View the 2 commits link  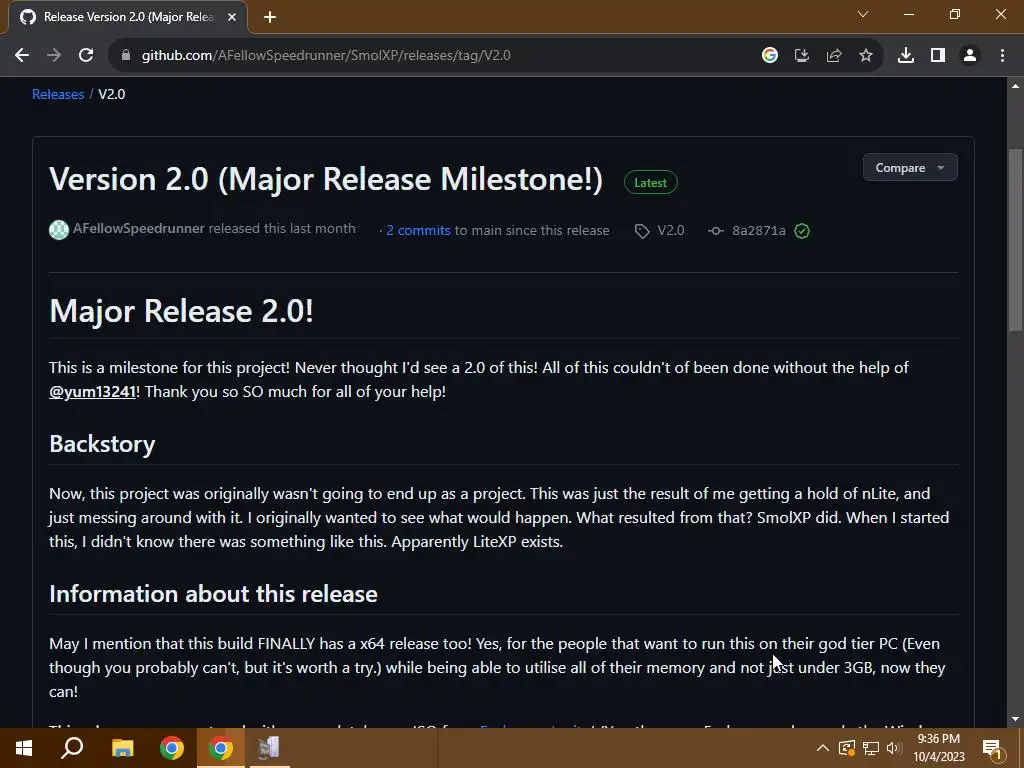pyautogui.click(x=418, y=231)
